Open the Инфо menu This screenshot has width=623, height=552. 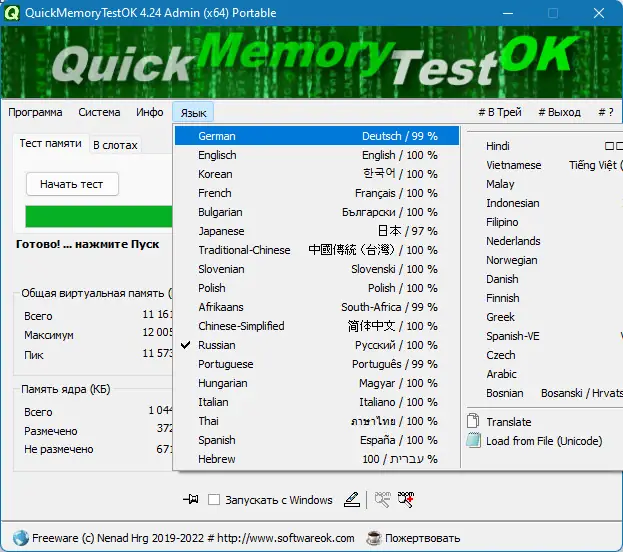click(150, 112)
